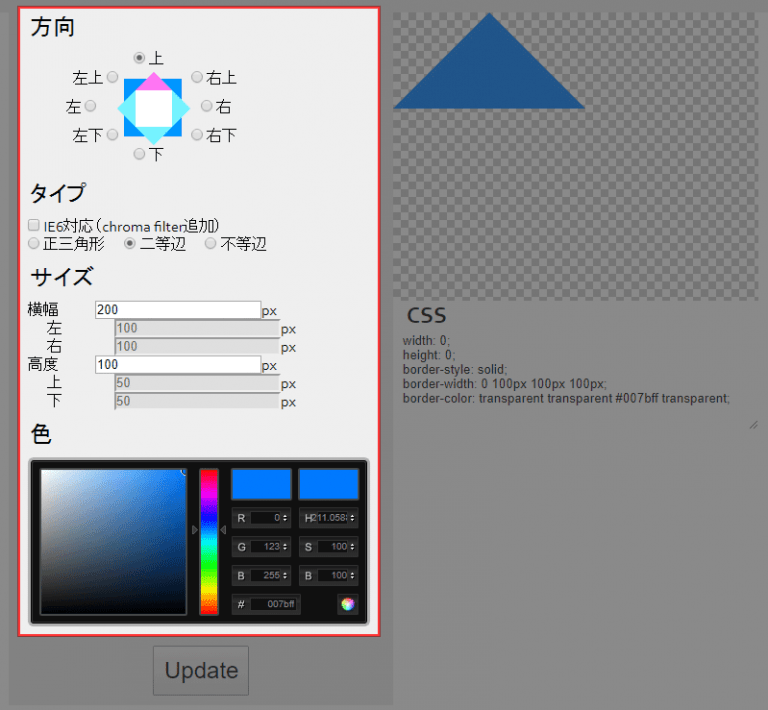Select the 正三角形 type radio
768x710 pixels.
coord(34,243)
